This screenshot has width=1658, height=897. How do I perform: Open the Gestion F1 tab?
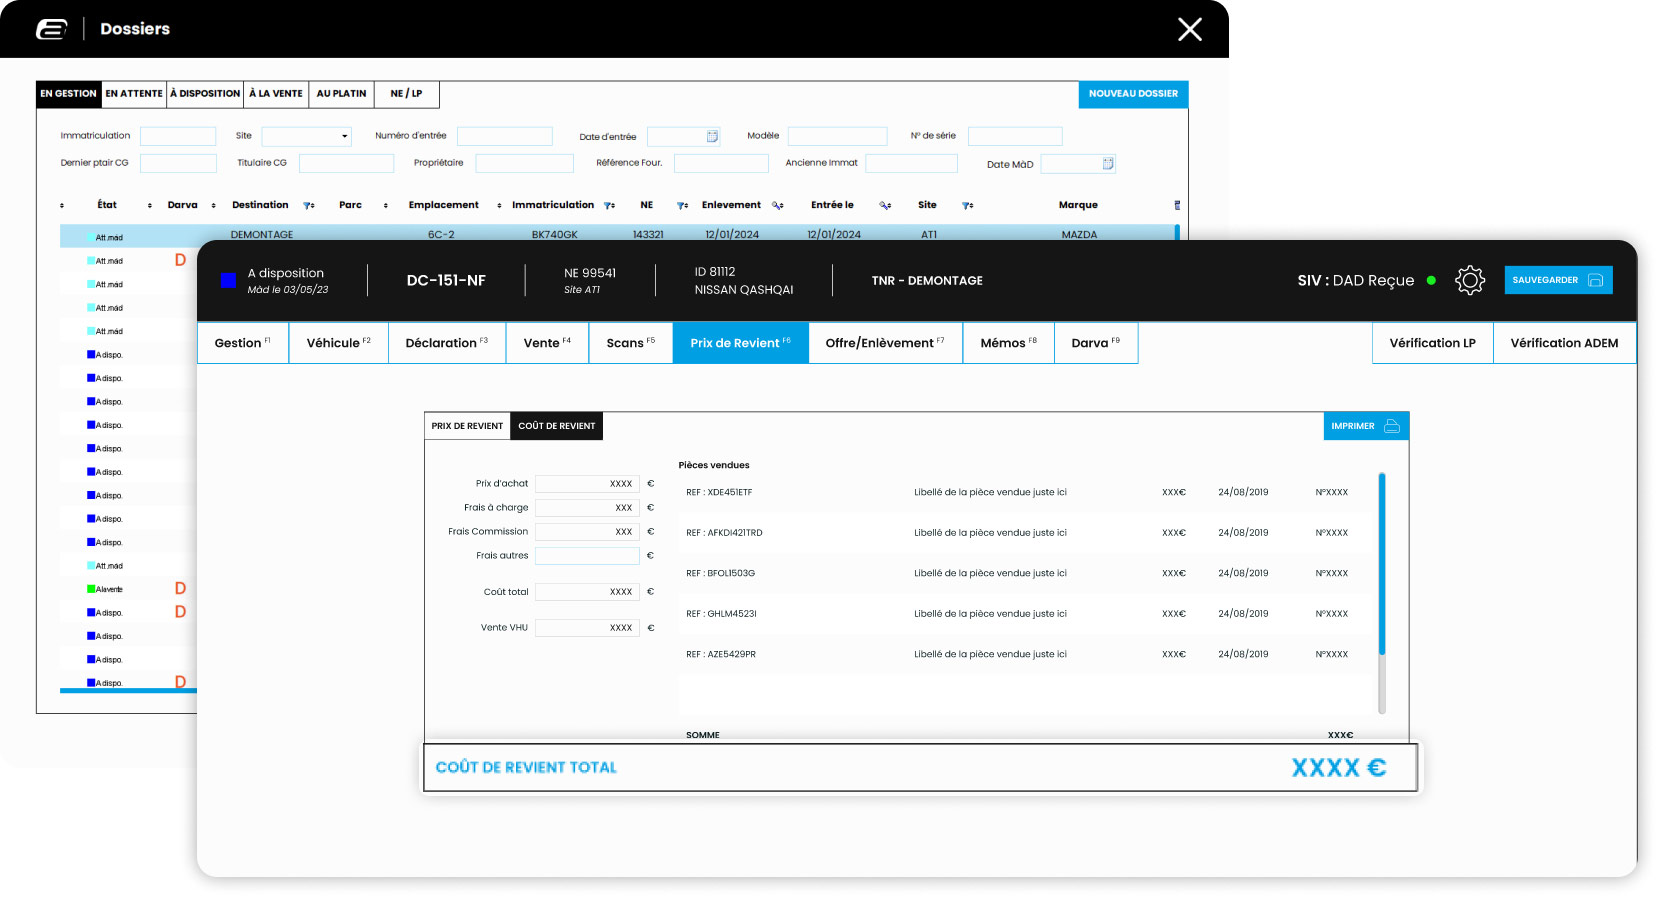[243, 343]
